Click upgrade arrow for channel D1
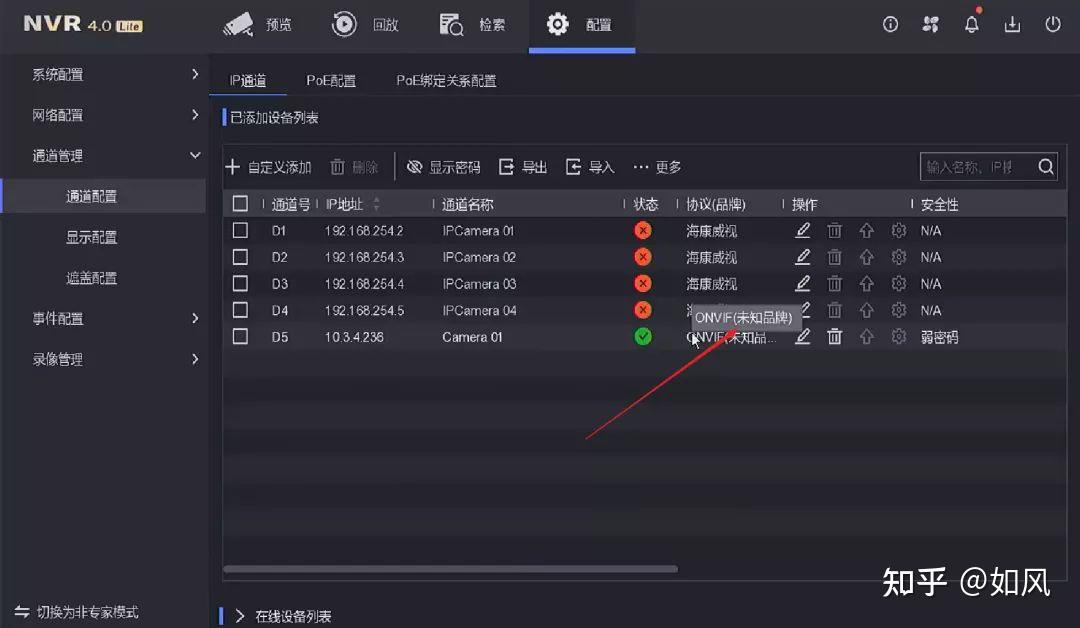The width and height of the screenshot is (1080, 628). (866, 230)
